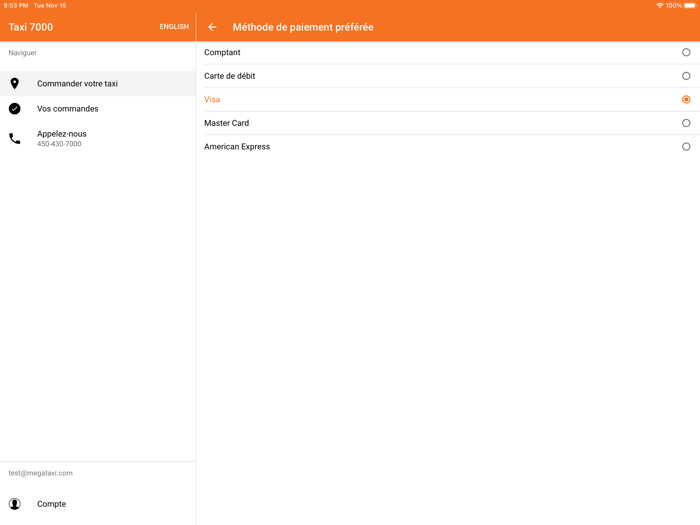
Task: Tap the phone icon for Appelez-nous
Action: (x=15, y=139)
